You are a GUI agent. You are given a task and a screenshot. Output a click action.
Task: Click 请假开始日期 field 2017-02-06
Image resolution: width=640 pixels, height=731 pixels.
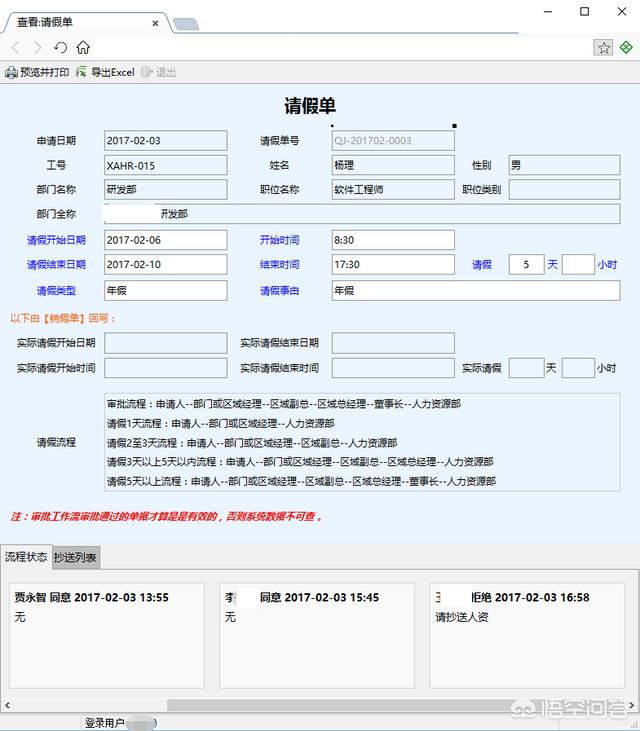pos(165,240)
